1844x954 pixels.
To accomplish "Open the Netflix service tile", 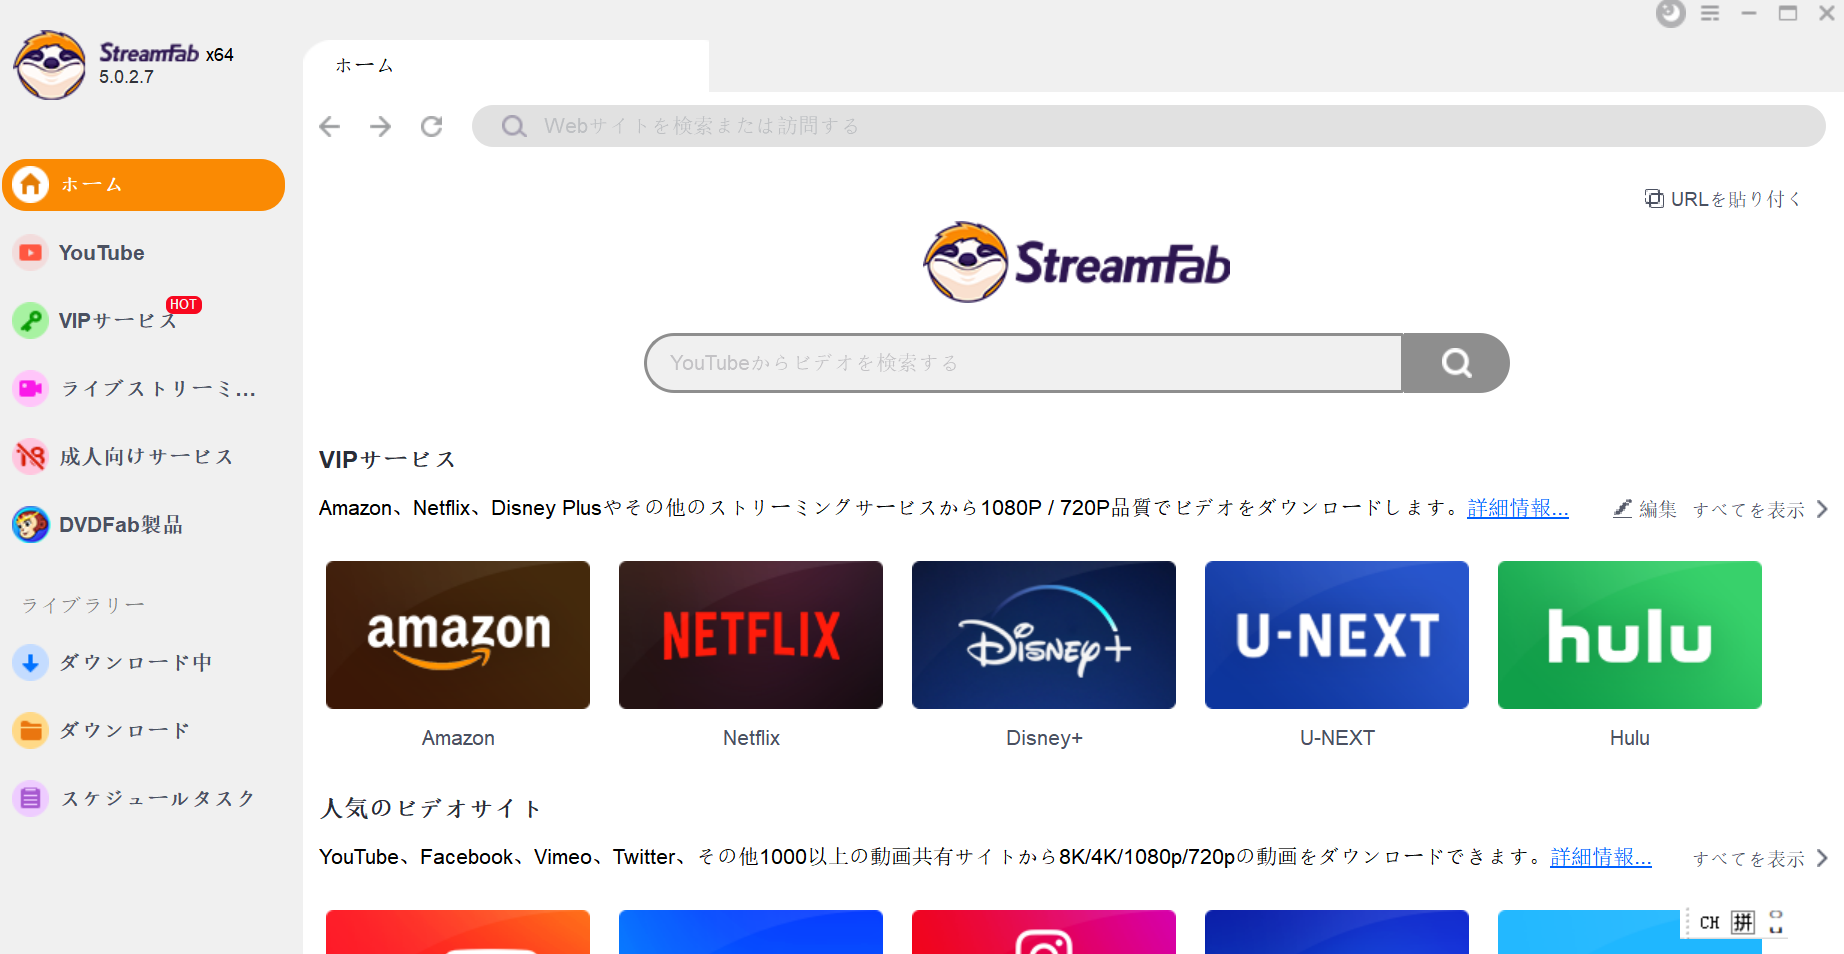I will click(x=751, y=635).
